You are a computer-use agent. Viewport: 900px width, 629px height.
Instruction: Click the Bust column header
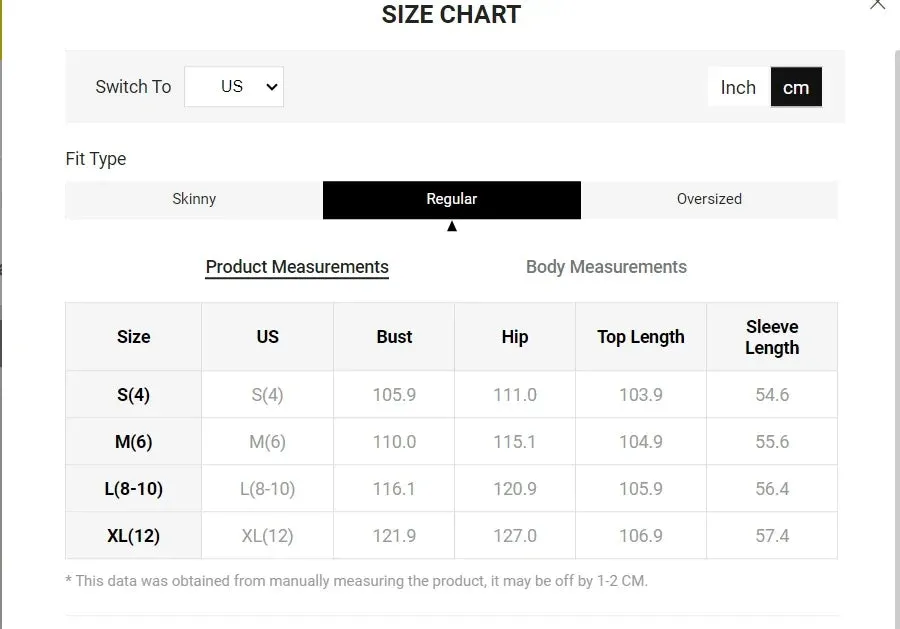pos(394,337)
